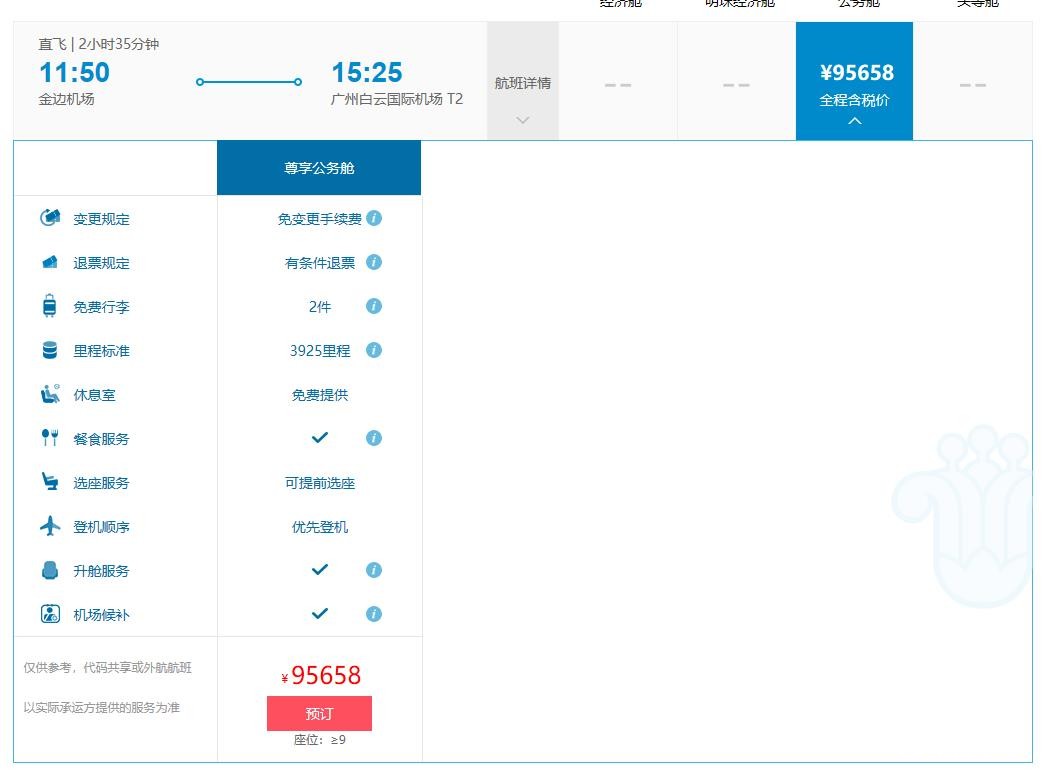
Task: Click checkmark in 餐食服务 row
Action: tap(320, 438)
